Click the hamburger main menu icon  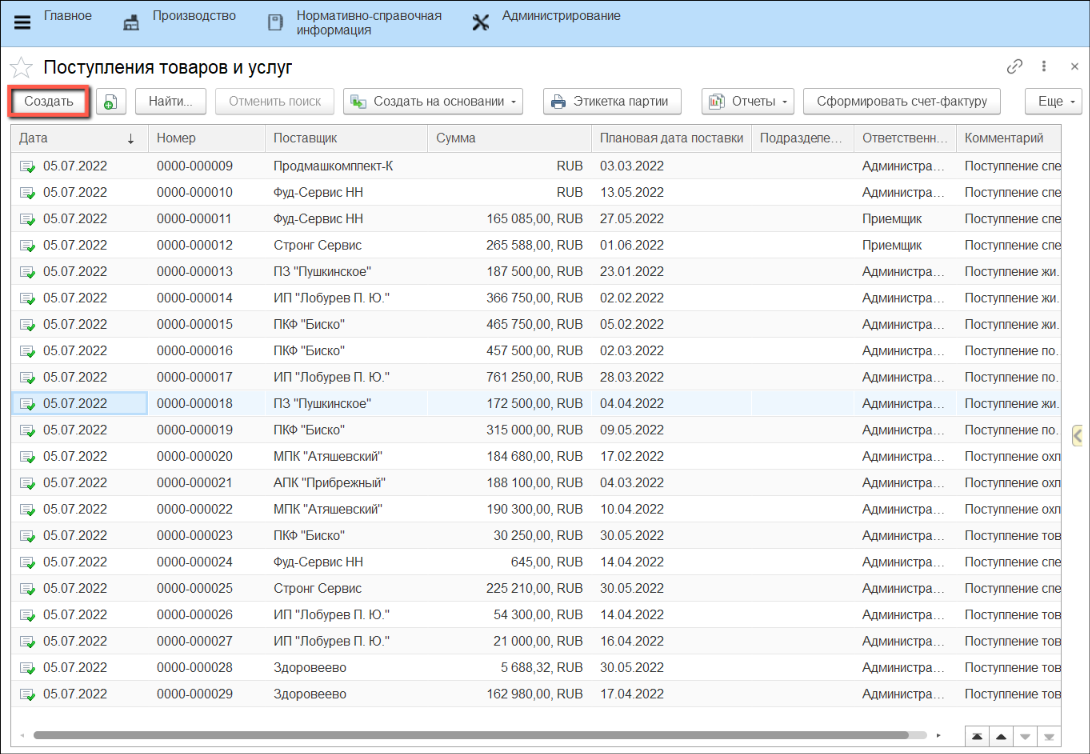(x=22, y=23)
